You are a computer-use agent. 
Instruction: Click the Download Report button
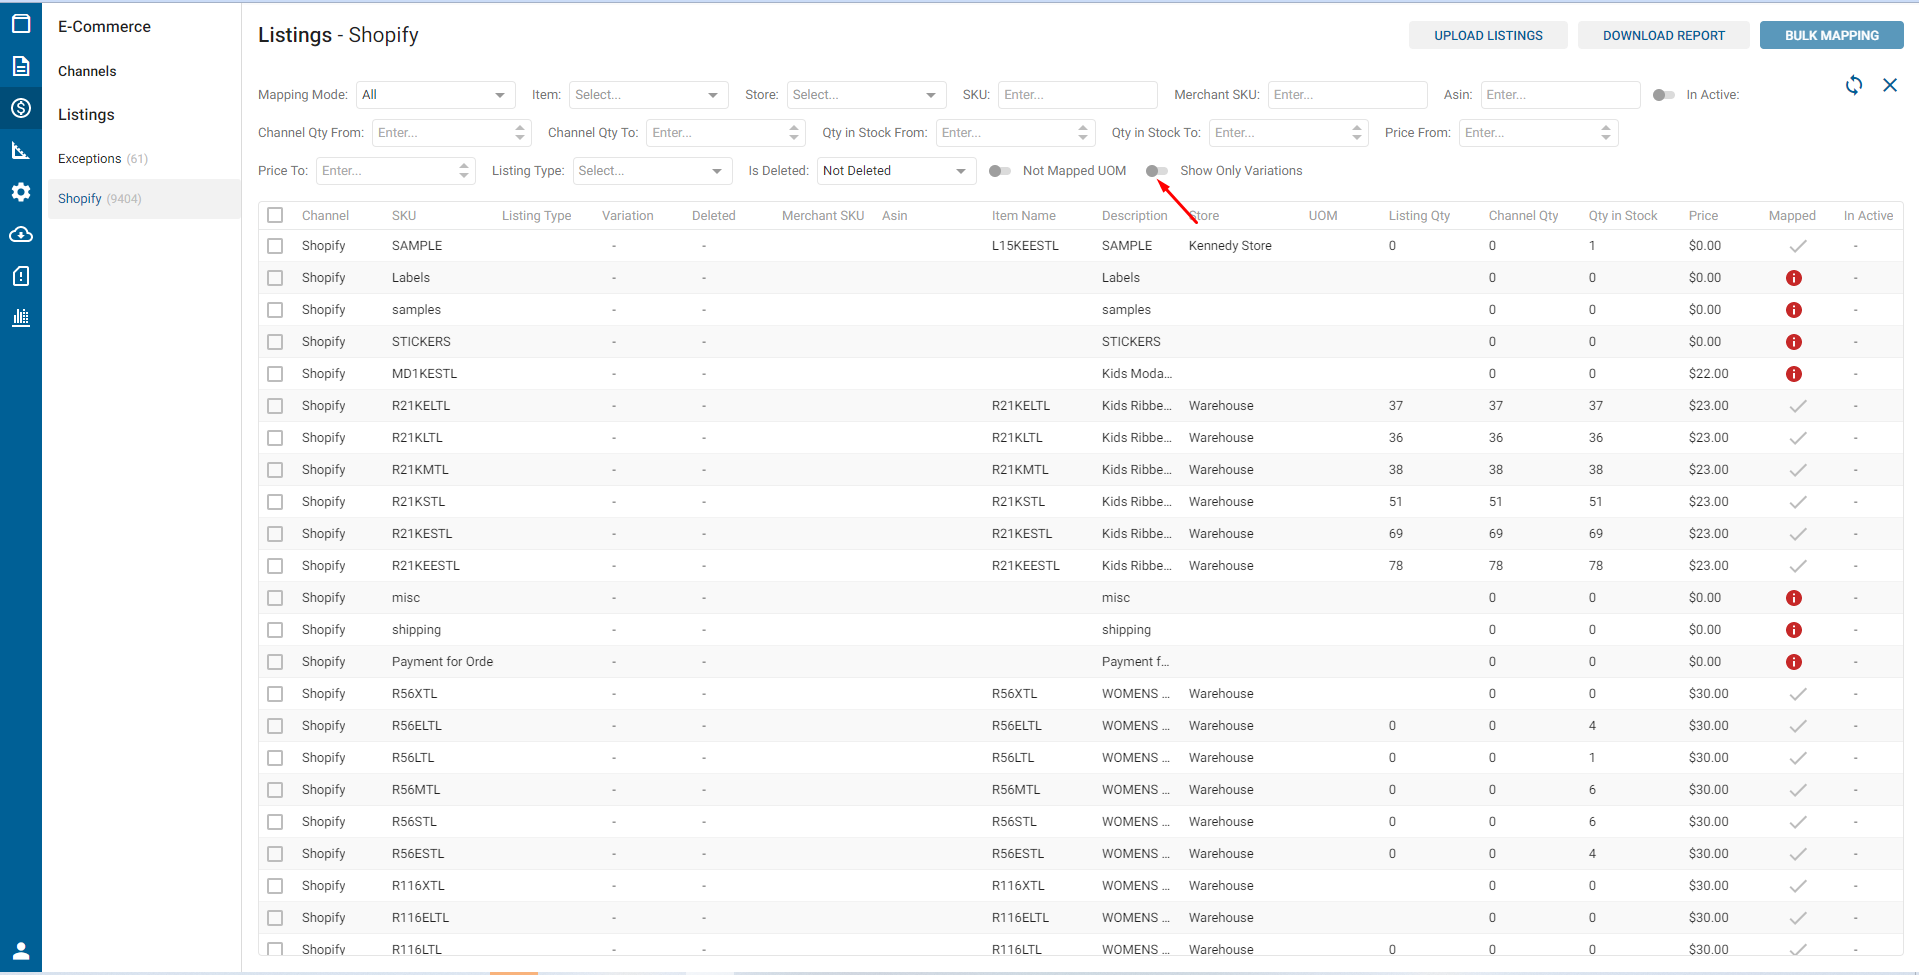1664,35
